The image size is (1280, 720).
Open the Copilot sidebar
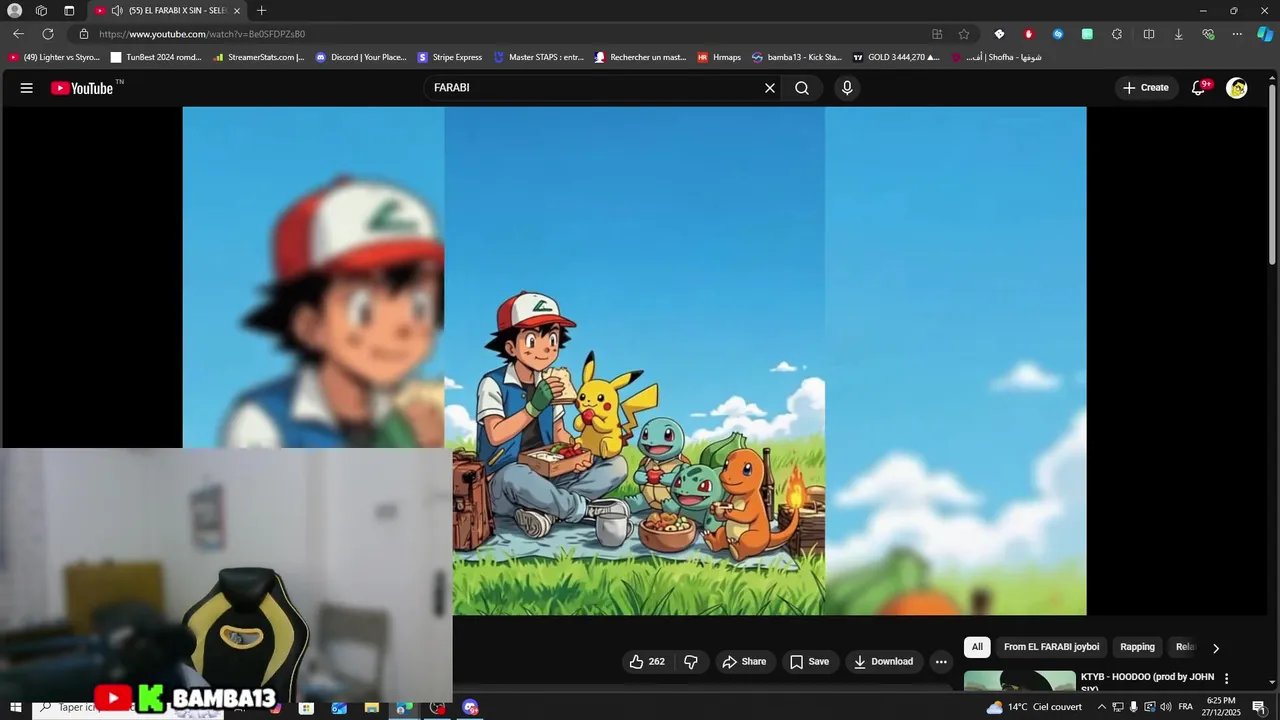coord(1265,34)
